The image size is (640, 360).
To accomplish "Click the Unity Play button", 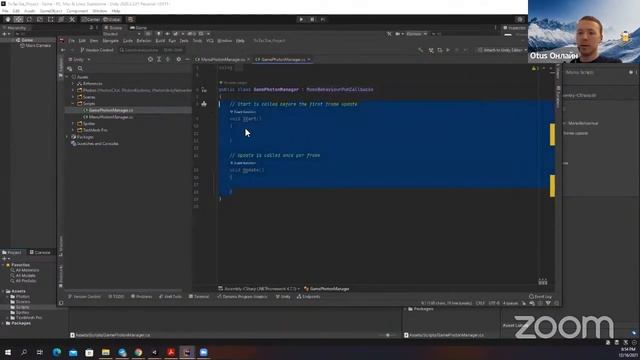I will coord(301,19).
